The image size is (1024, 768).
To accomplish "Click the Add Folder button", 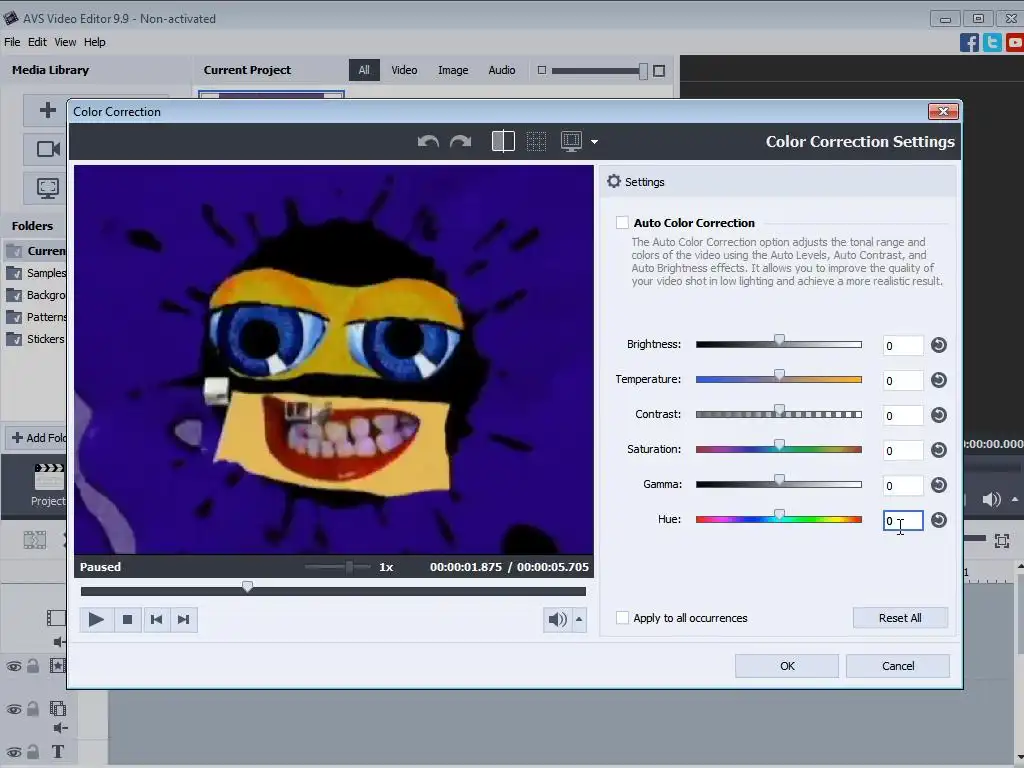I will 37,438.
